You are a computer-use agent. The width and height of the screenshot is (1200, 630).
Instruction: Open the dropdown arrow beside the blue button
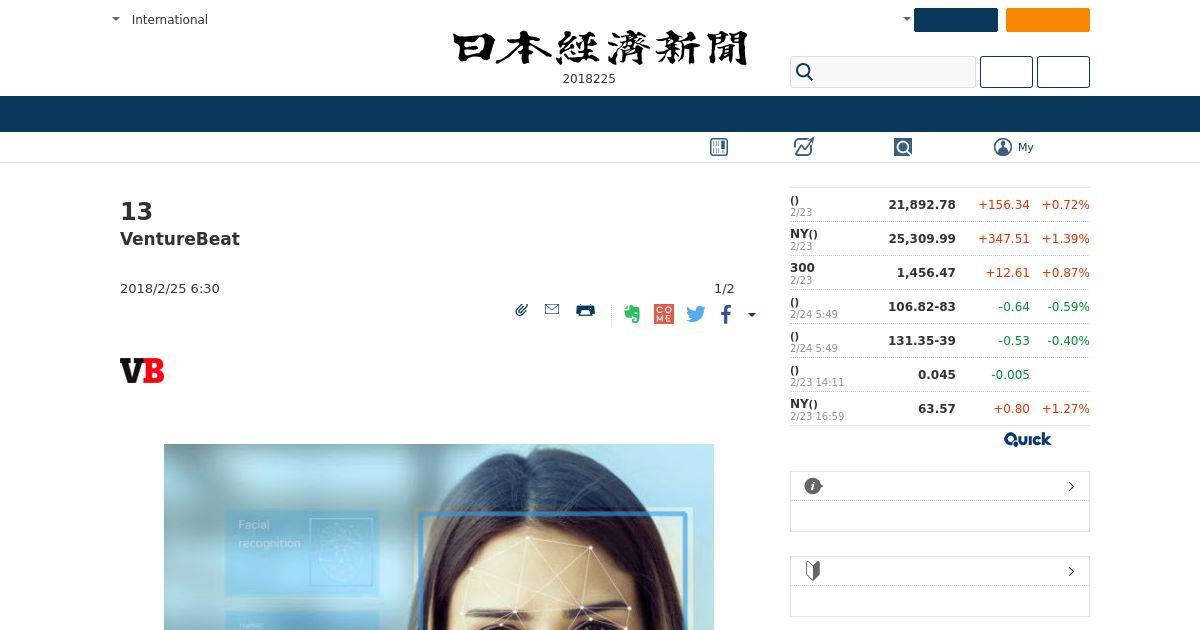point(906,19)
